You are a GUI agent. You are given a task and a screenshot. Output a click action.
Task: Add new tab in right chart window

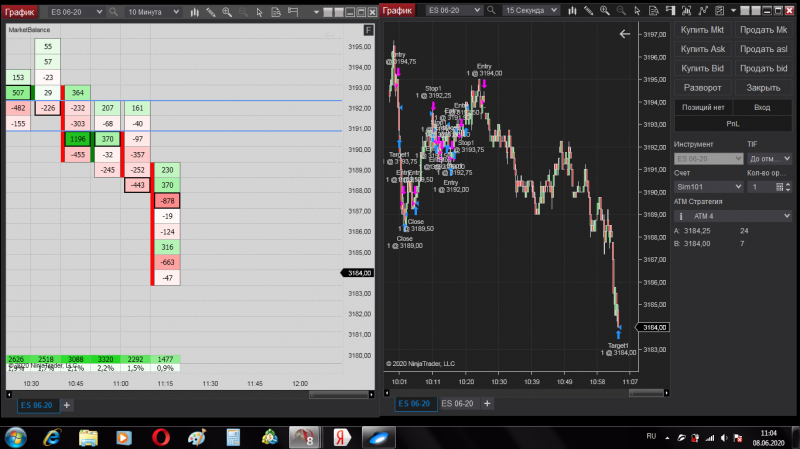point(487,404)
